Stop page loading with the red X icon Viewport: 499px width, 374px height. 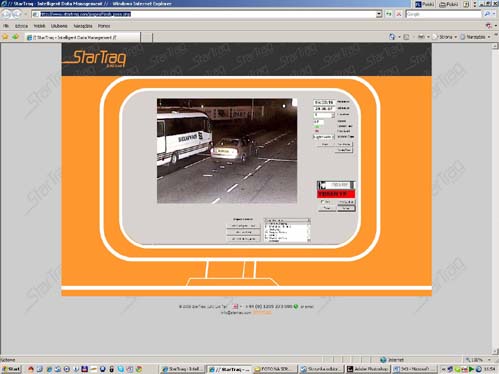pos(399,14)
